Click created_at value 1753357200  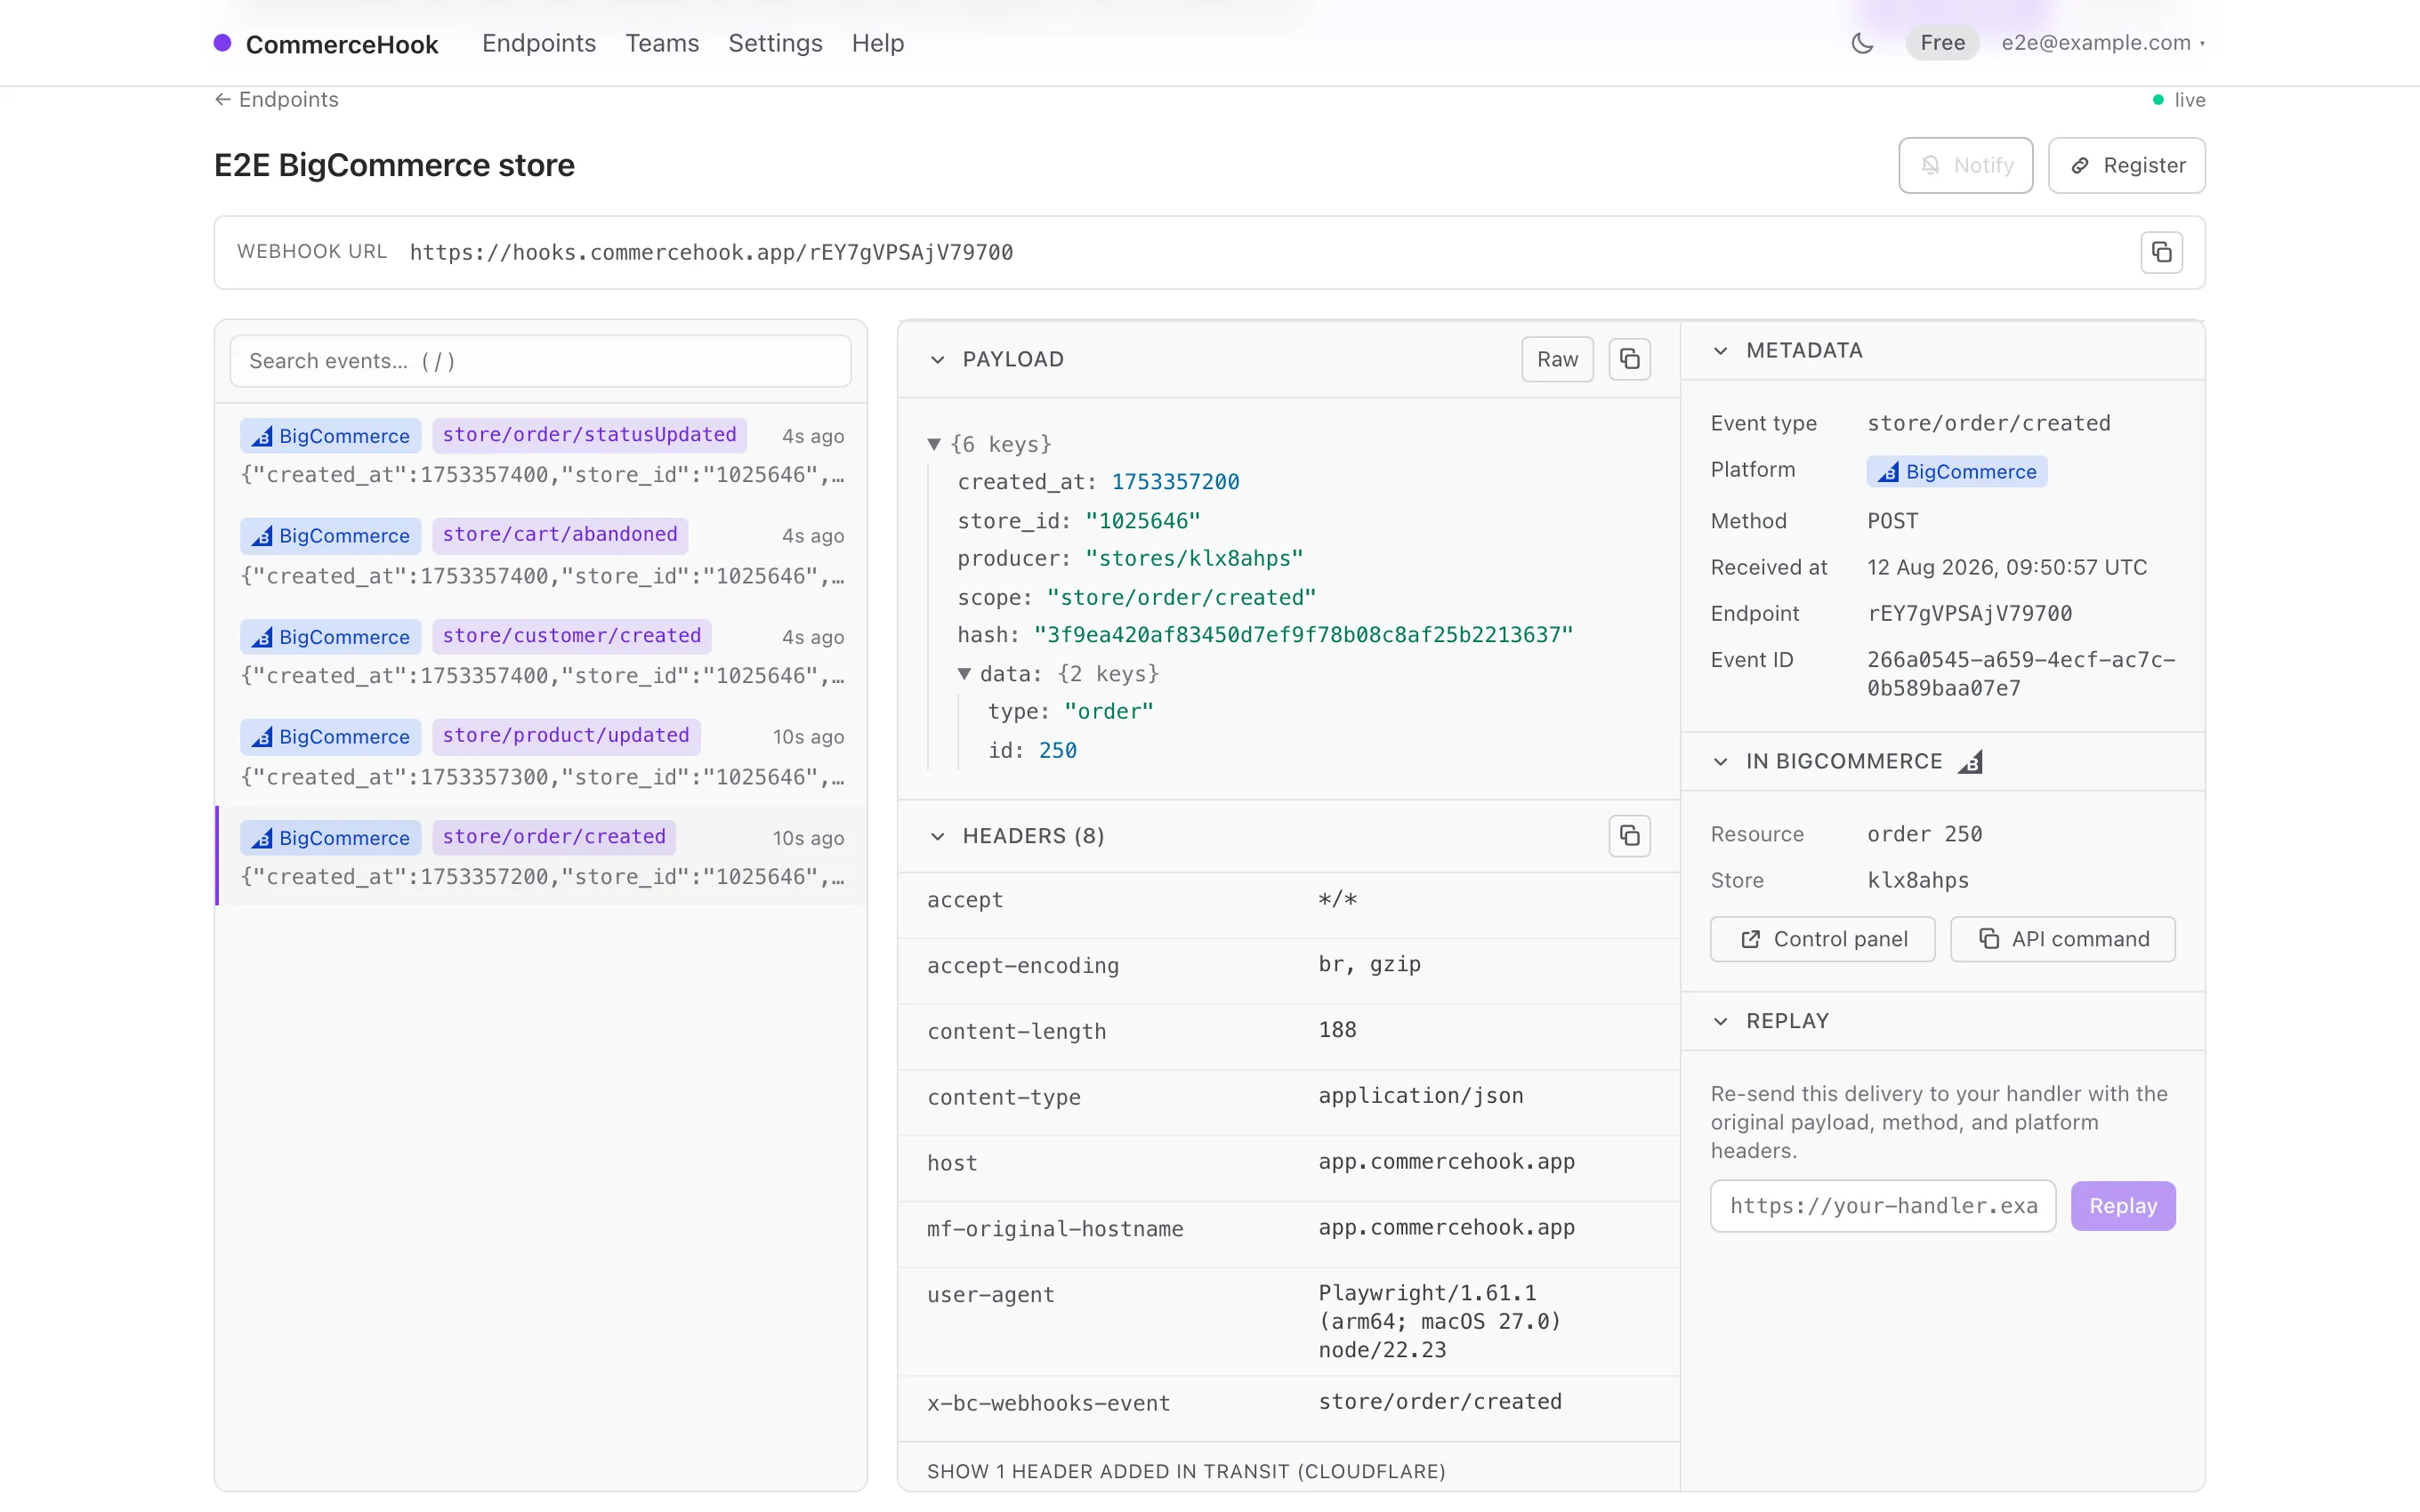point(1175,482)
